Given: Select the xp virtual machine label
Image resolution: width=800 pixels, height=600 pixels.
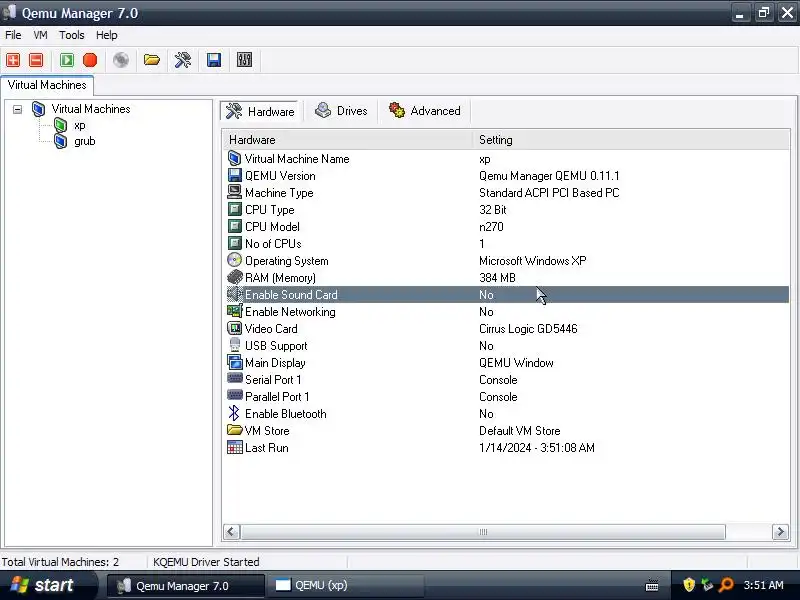Looking at the screenshot, I should tap(80, 125).
